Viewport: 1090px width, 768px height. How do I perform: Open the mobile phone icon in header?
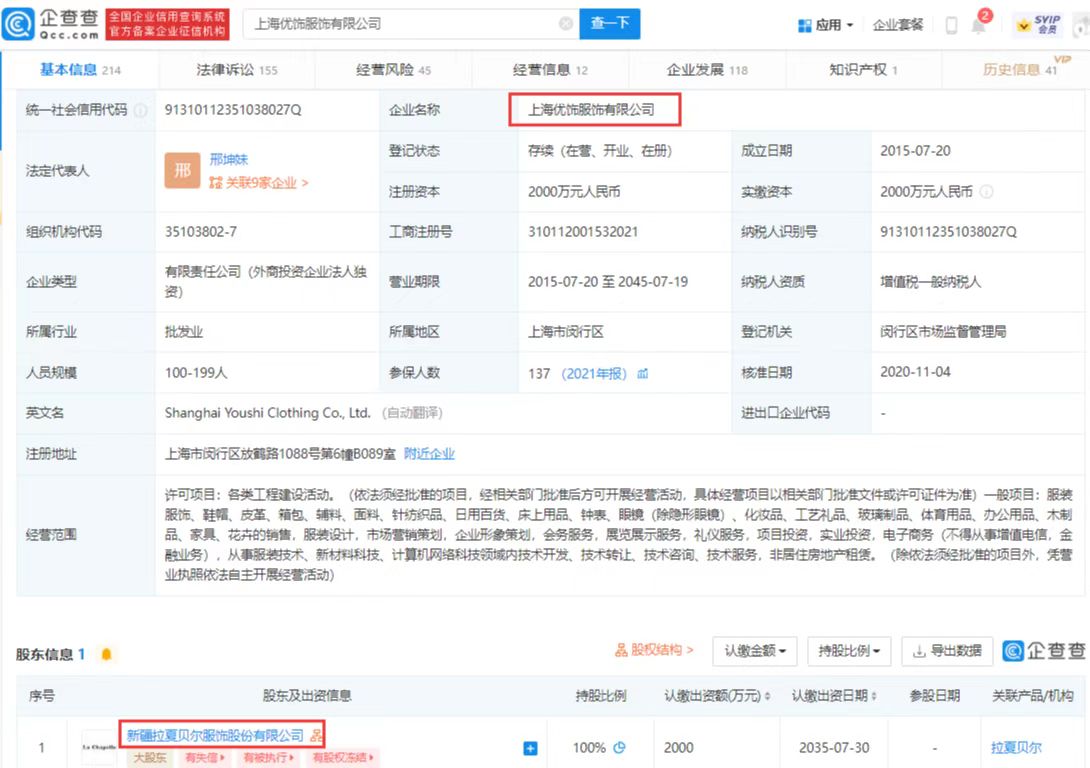click(x=951, y=26)
